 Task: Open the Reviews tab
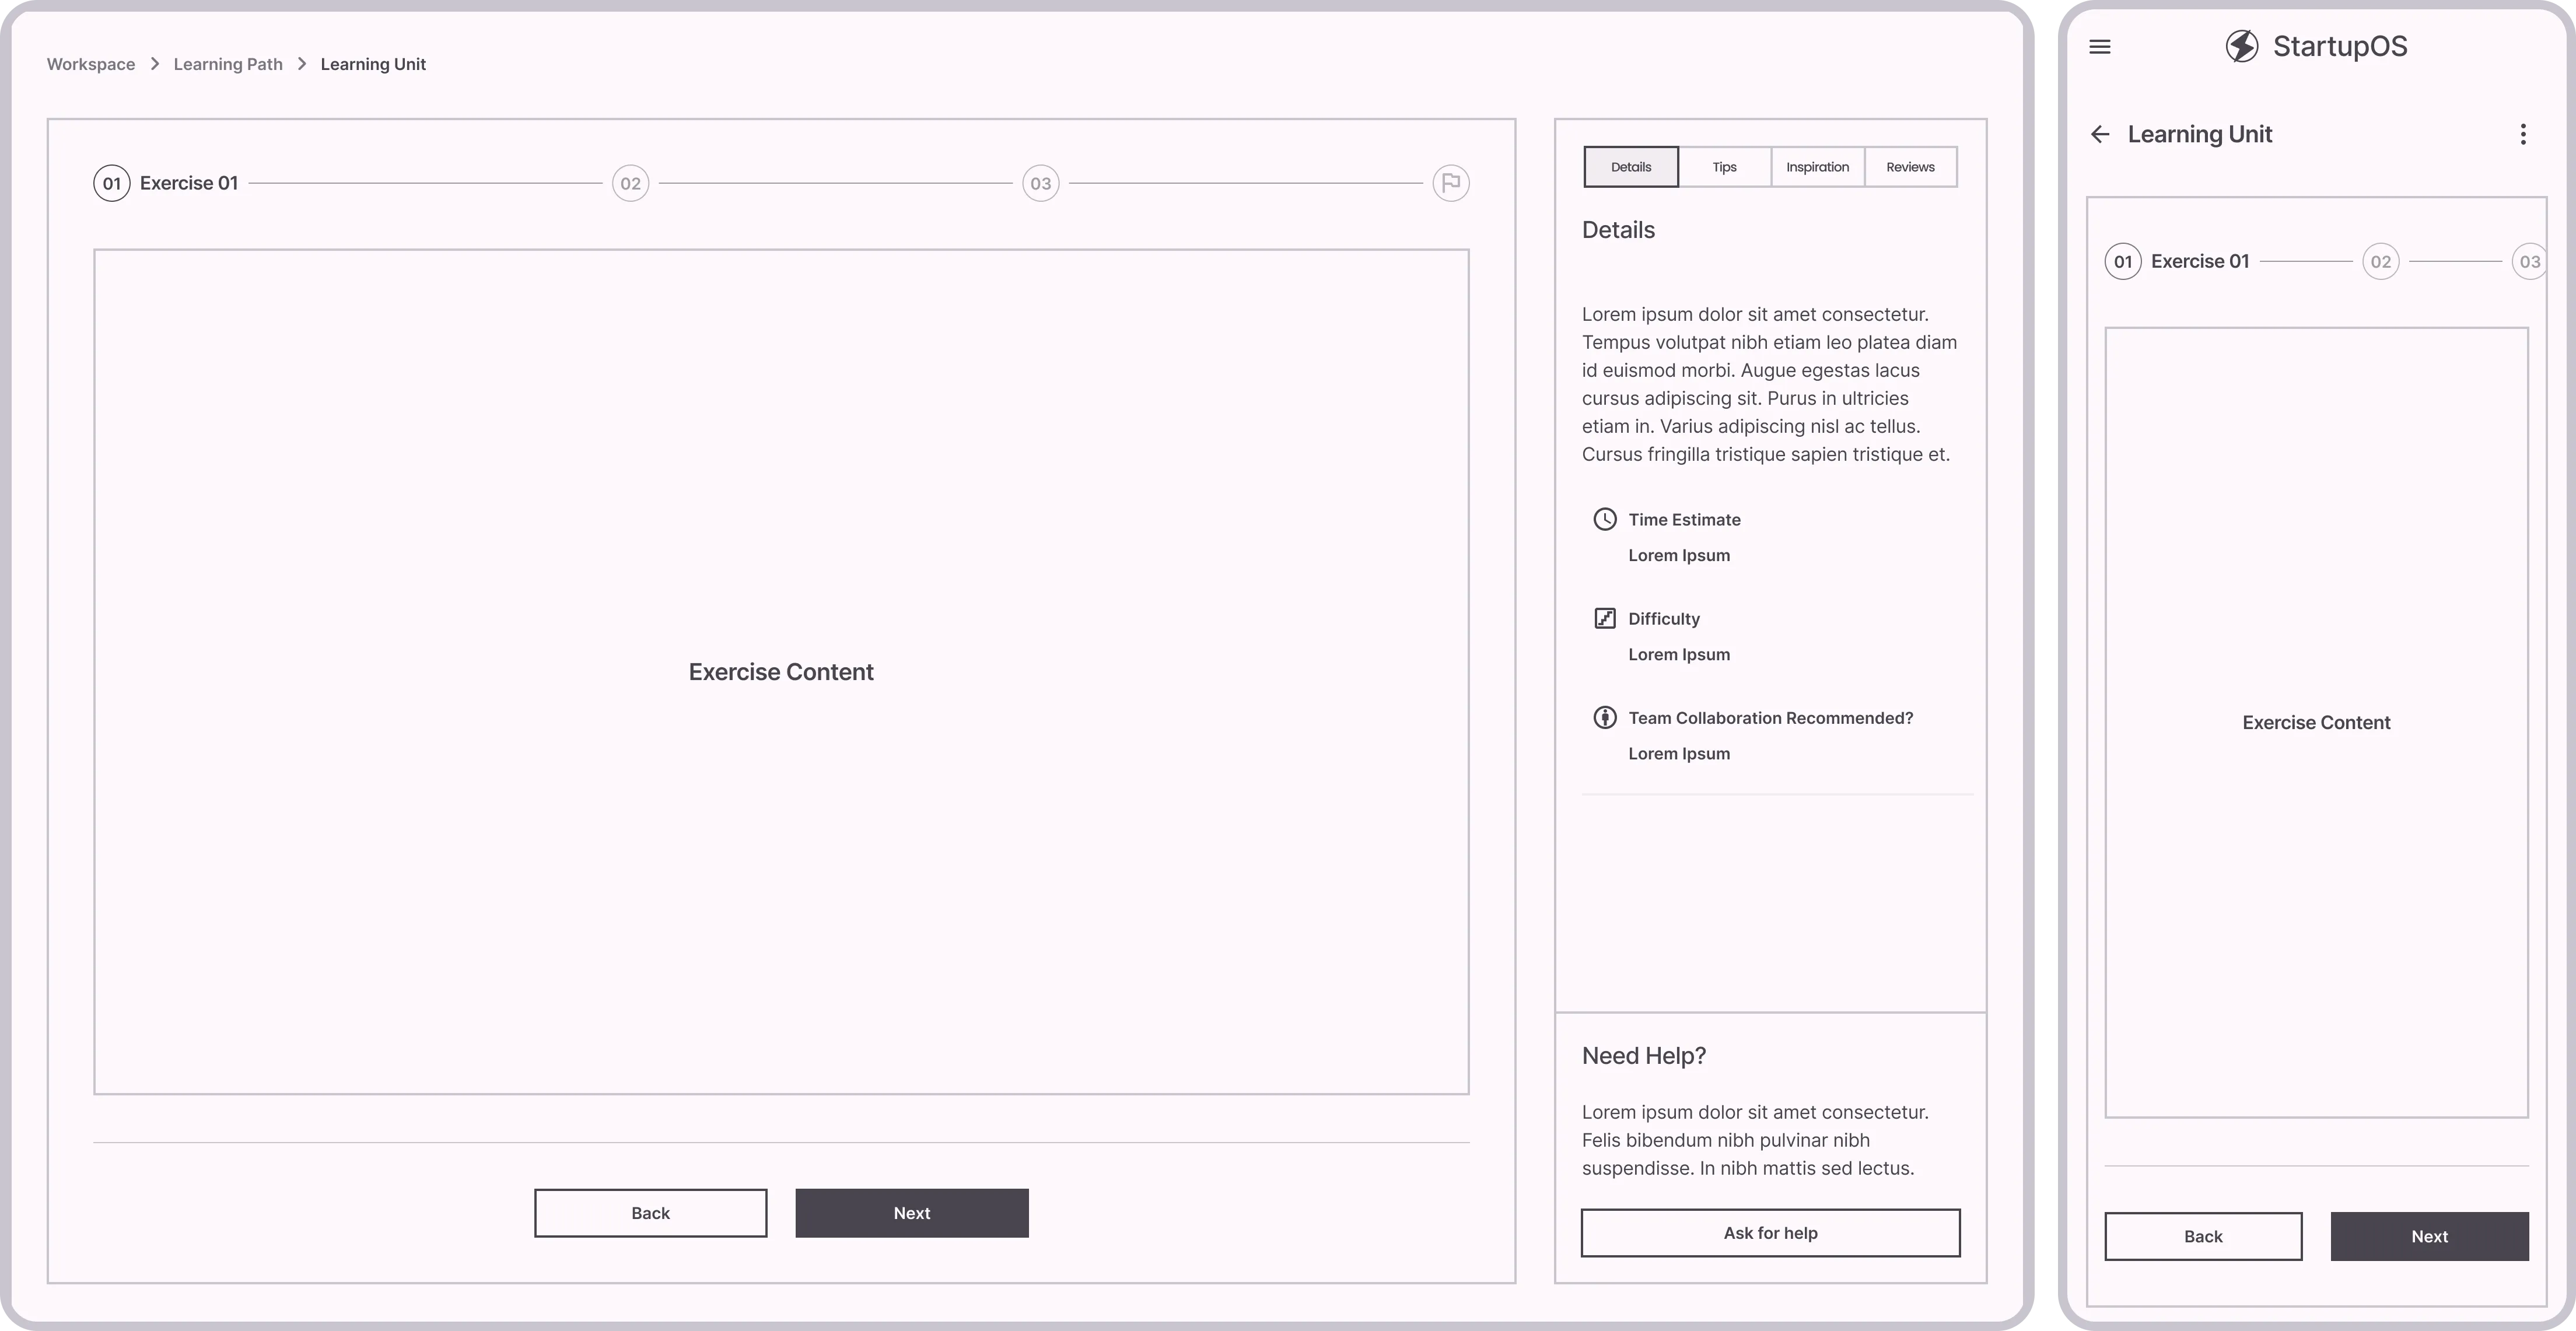click(1909, 166)
